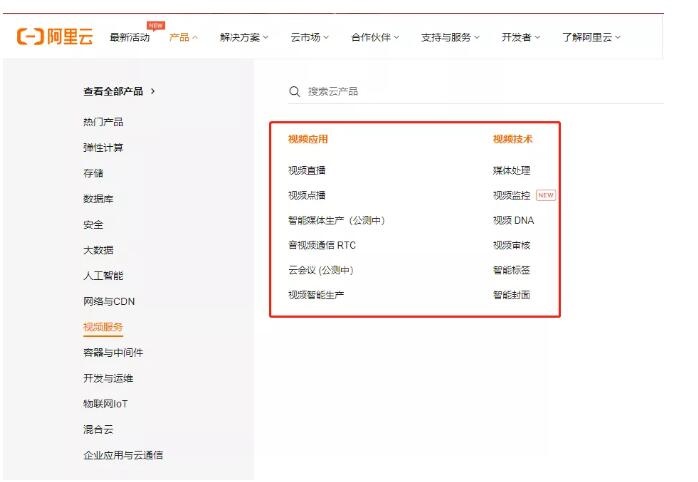Select 开发与运维 category
Screen dimensions: 698x482
108,378
